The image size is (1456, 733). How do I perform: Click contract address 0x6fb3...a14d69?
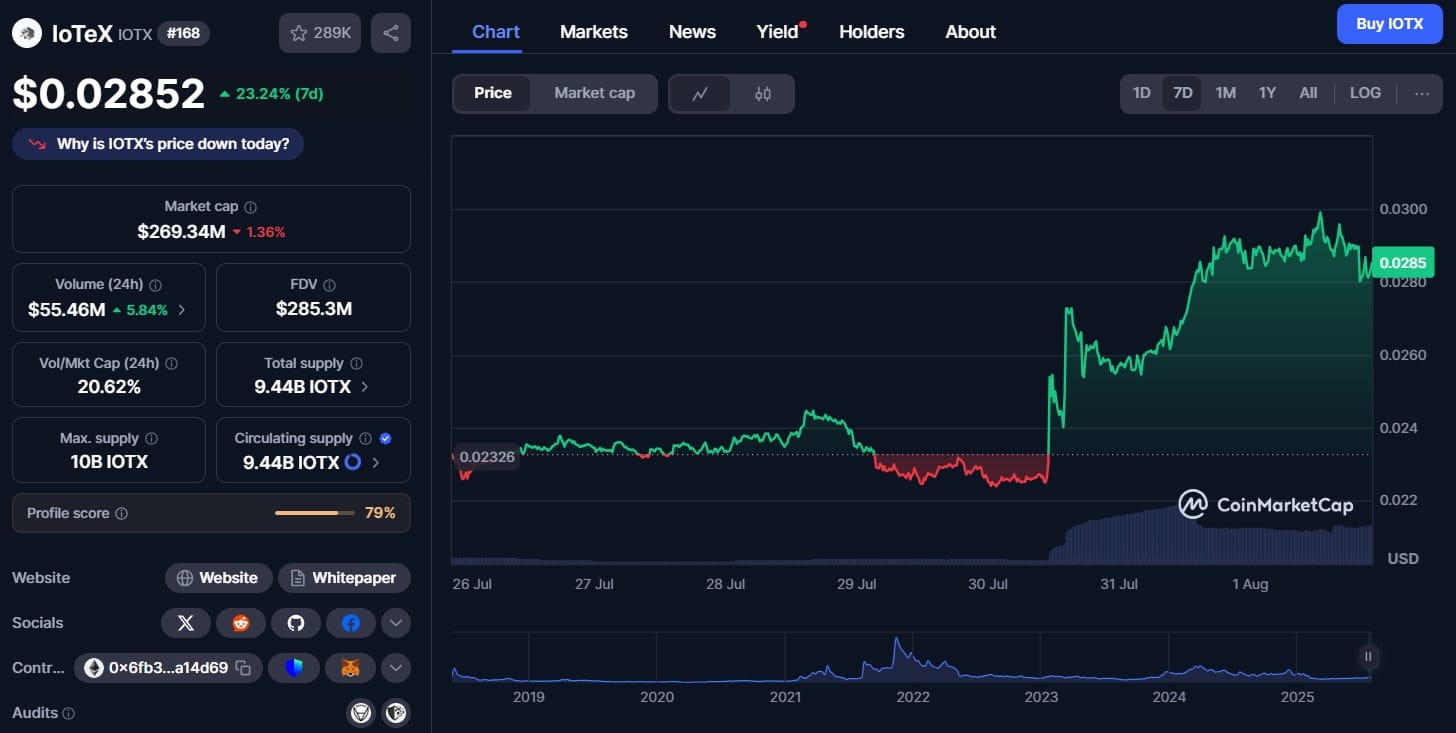168,668
